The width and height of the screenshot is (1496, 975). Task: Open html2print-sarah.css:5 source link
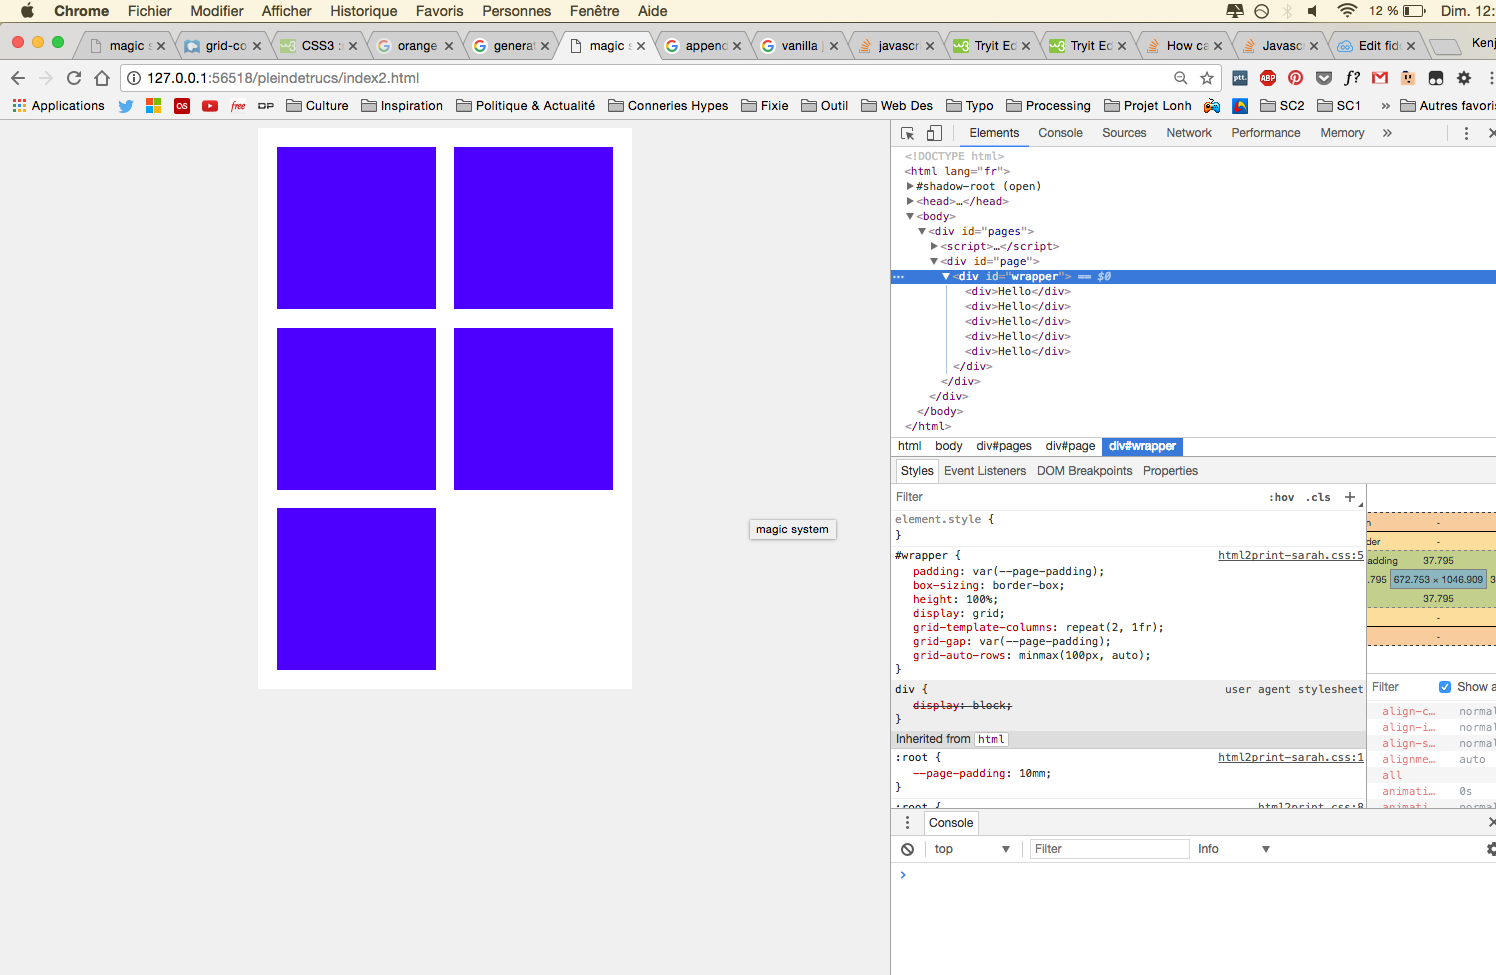[x=1290, y=556]
